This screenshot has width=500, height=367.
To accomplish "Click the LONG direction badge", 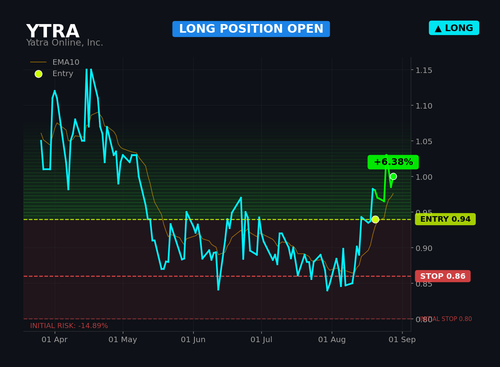I will (454, 28).
